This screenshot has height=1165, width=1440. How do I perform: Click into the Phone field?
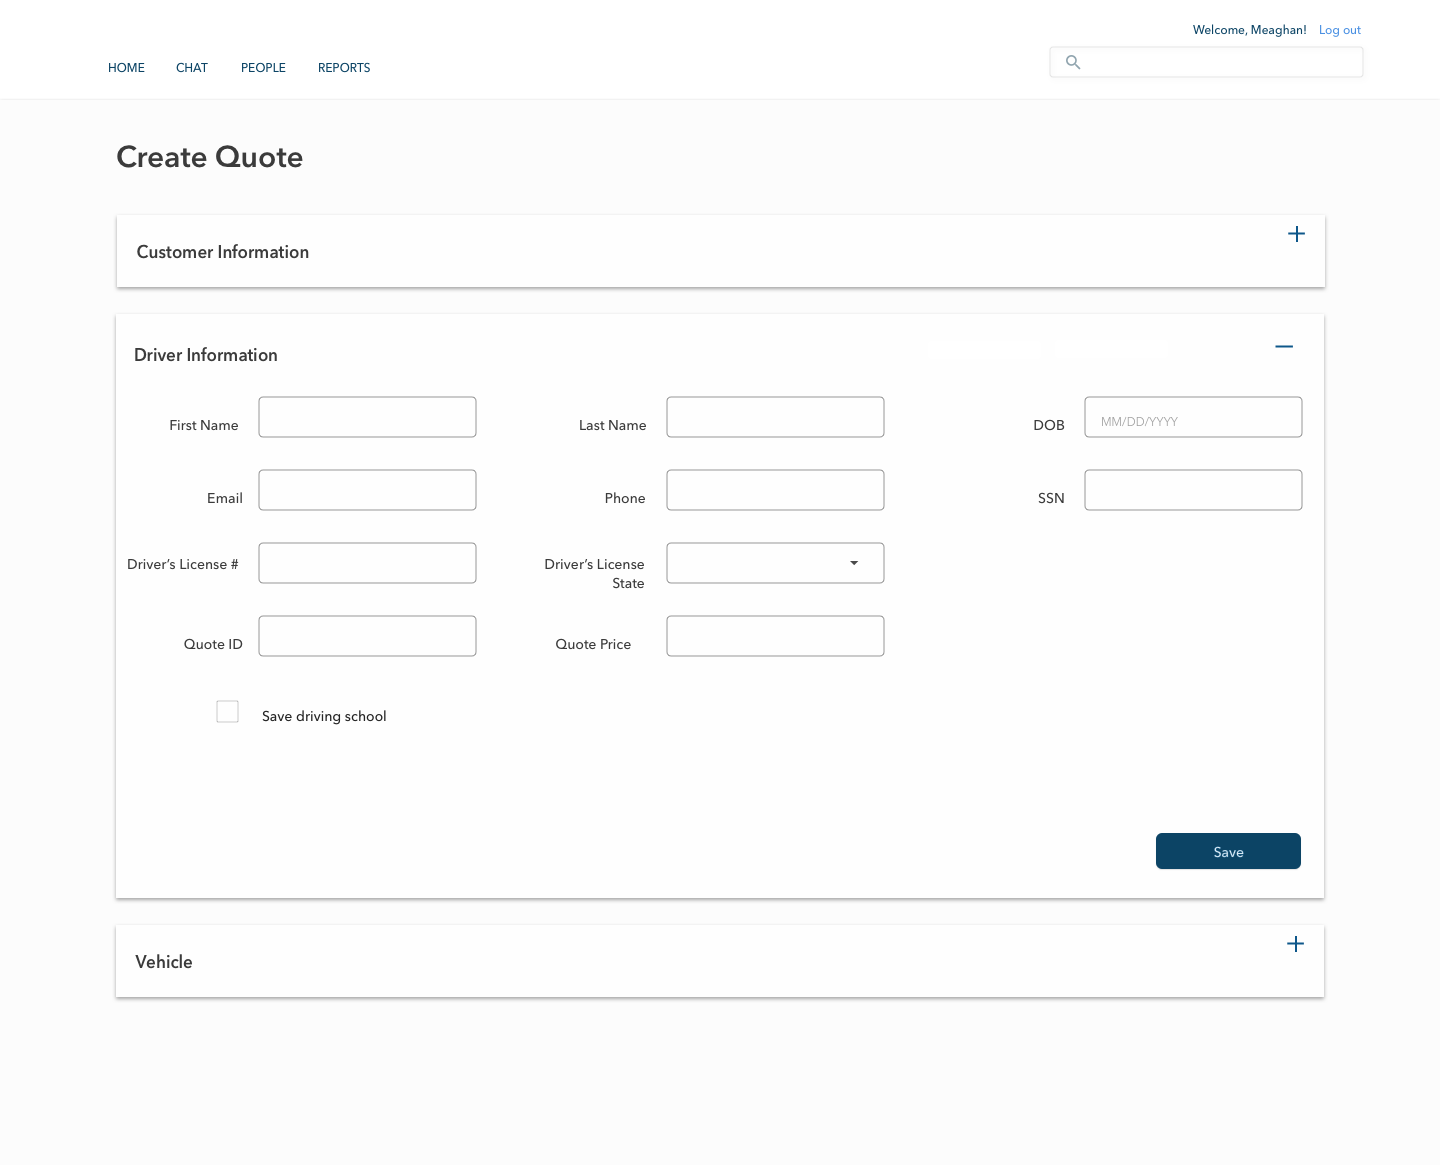775,490
